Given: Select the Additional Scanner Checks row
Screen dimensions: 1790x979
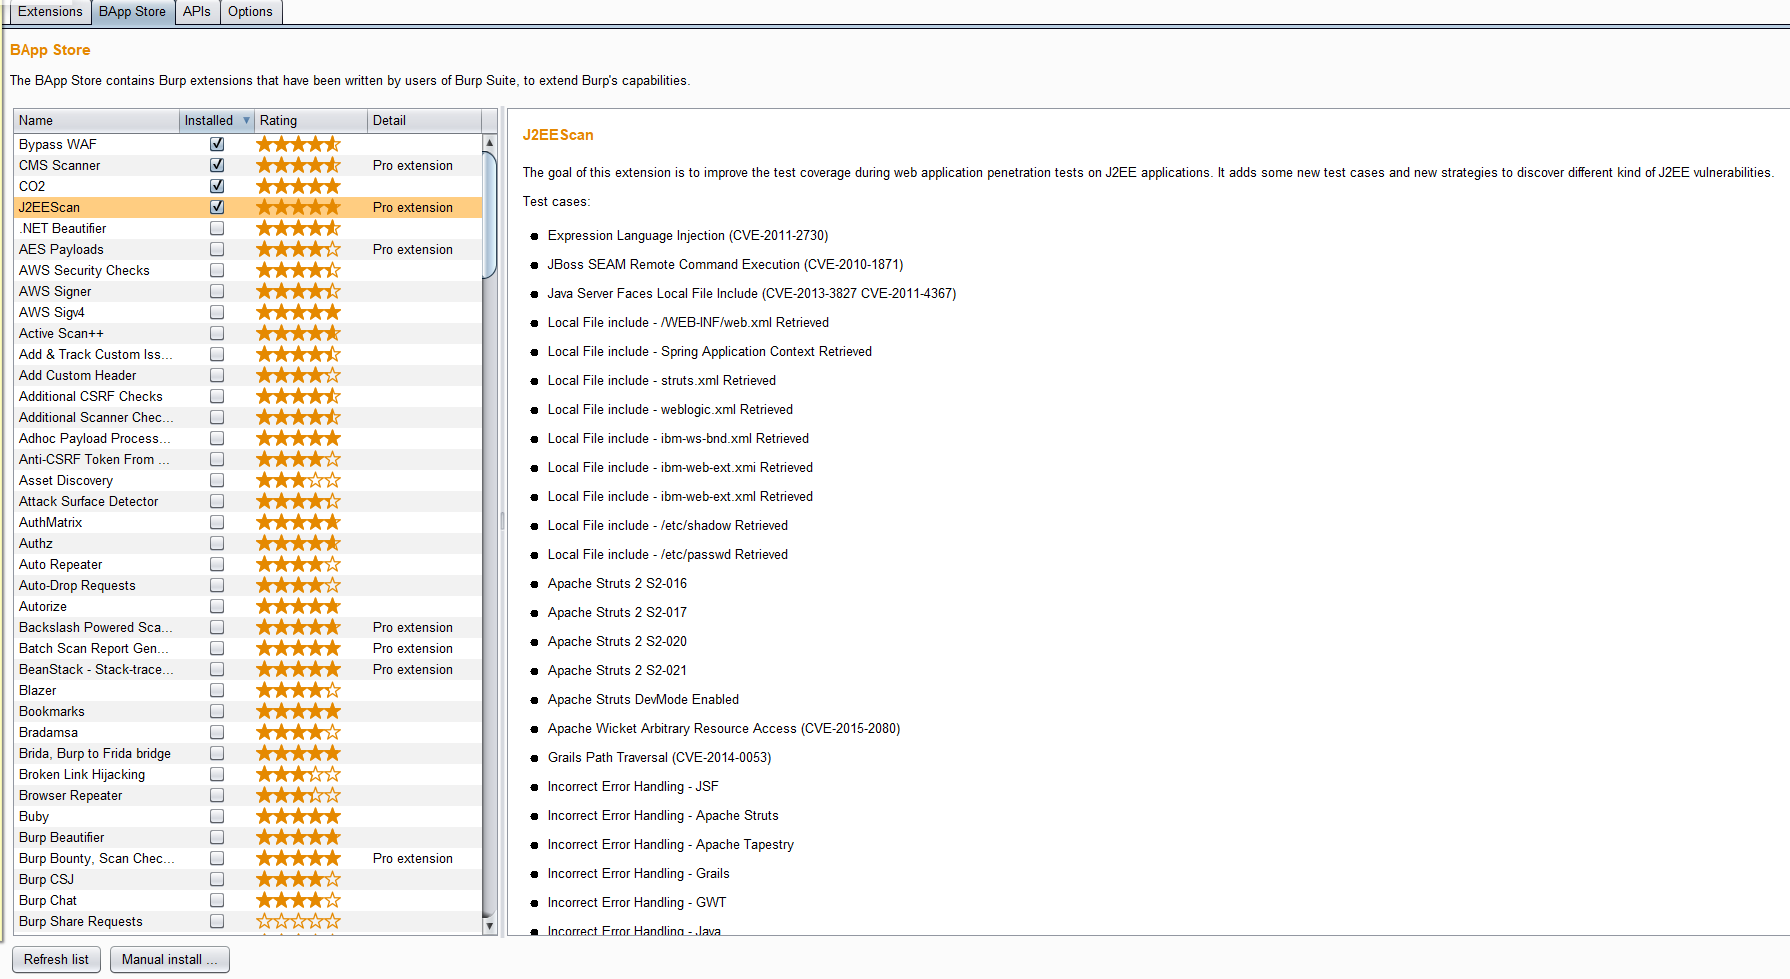Looking at the screenshot, I should (x=248, y=417).
